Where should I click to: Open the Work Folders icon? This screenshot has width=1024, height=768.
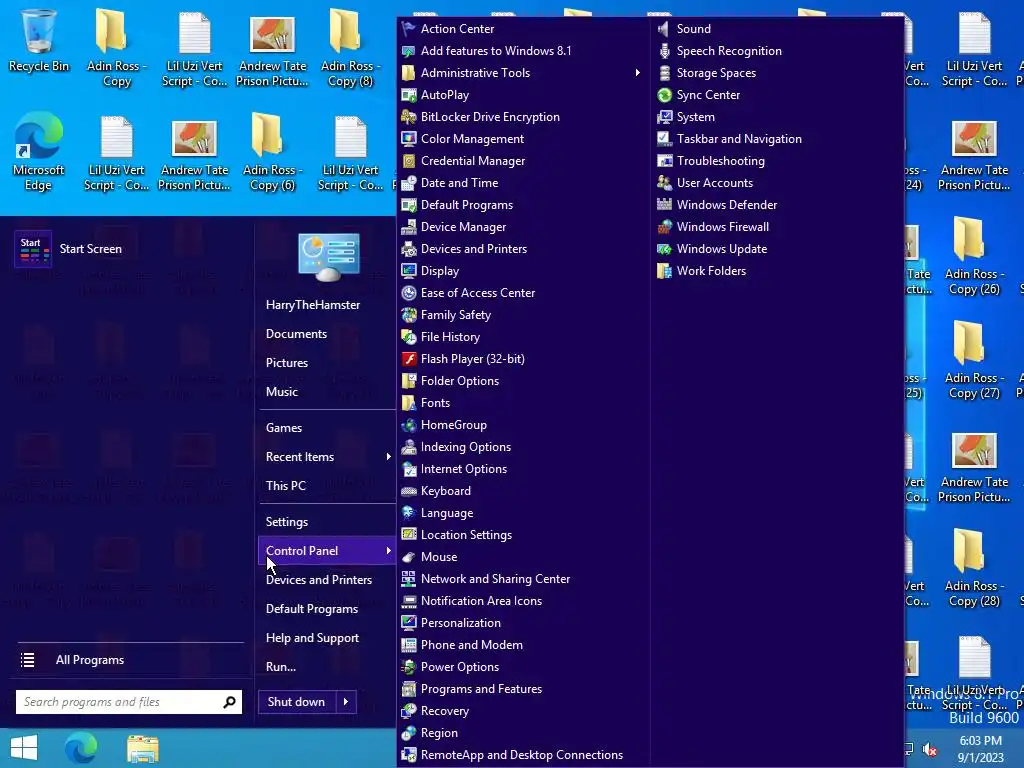(664, 271)
